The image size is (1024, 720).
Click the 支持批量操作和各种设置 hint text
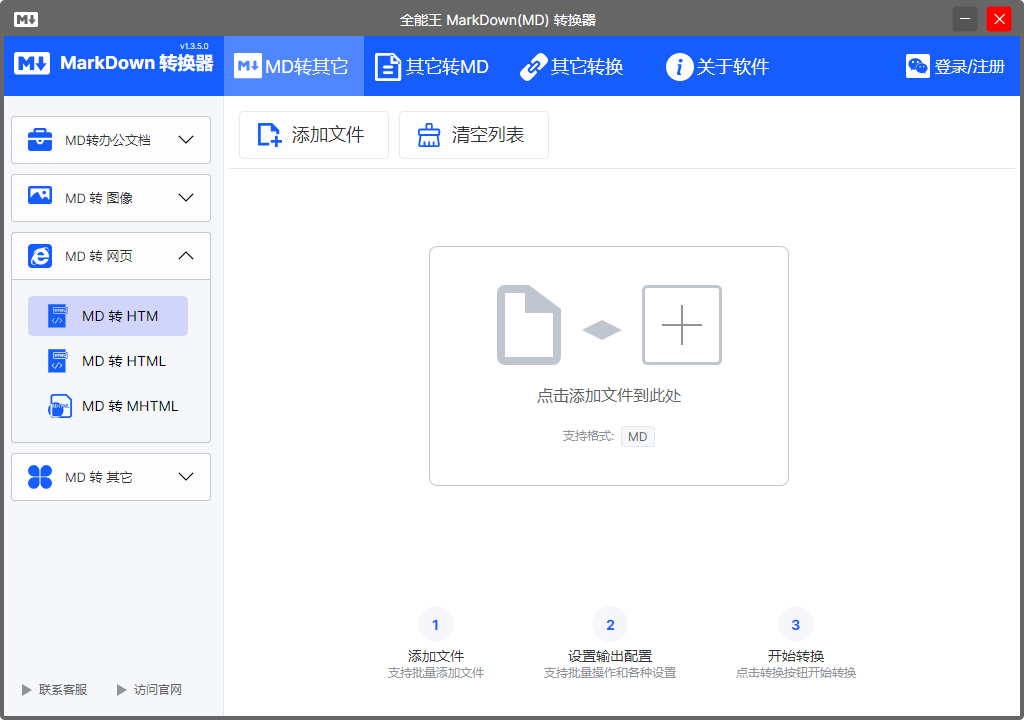tap(610, 673)
